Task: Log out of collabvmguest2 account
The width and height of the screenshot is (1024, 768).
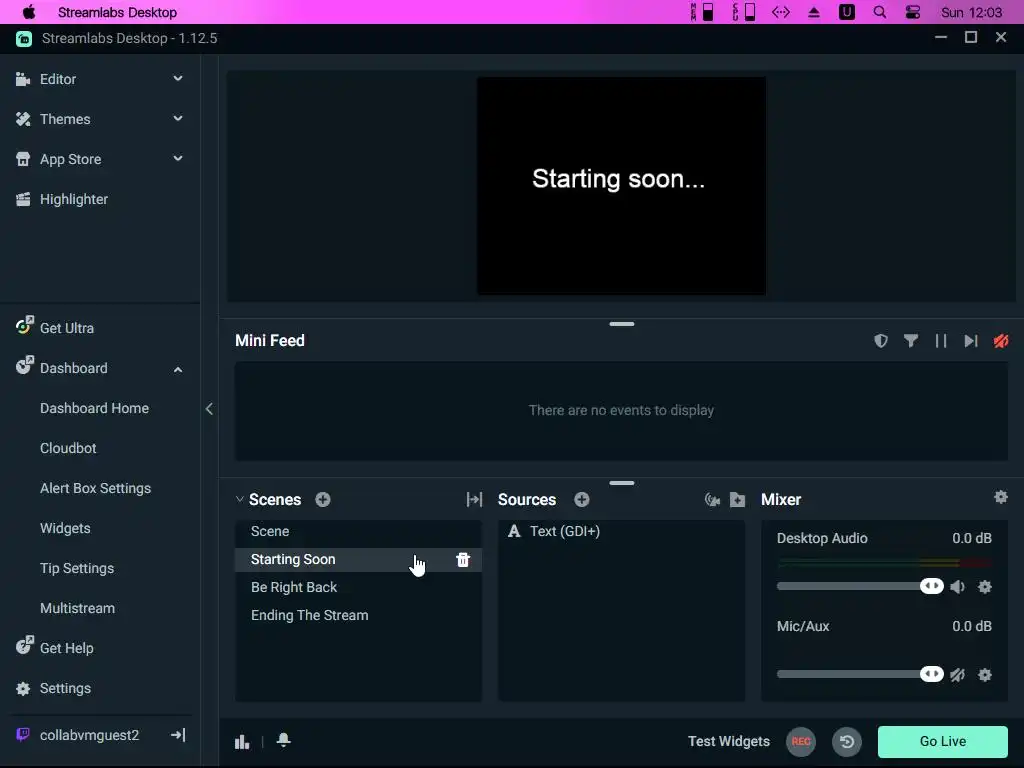Action: tap(178, 735)
